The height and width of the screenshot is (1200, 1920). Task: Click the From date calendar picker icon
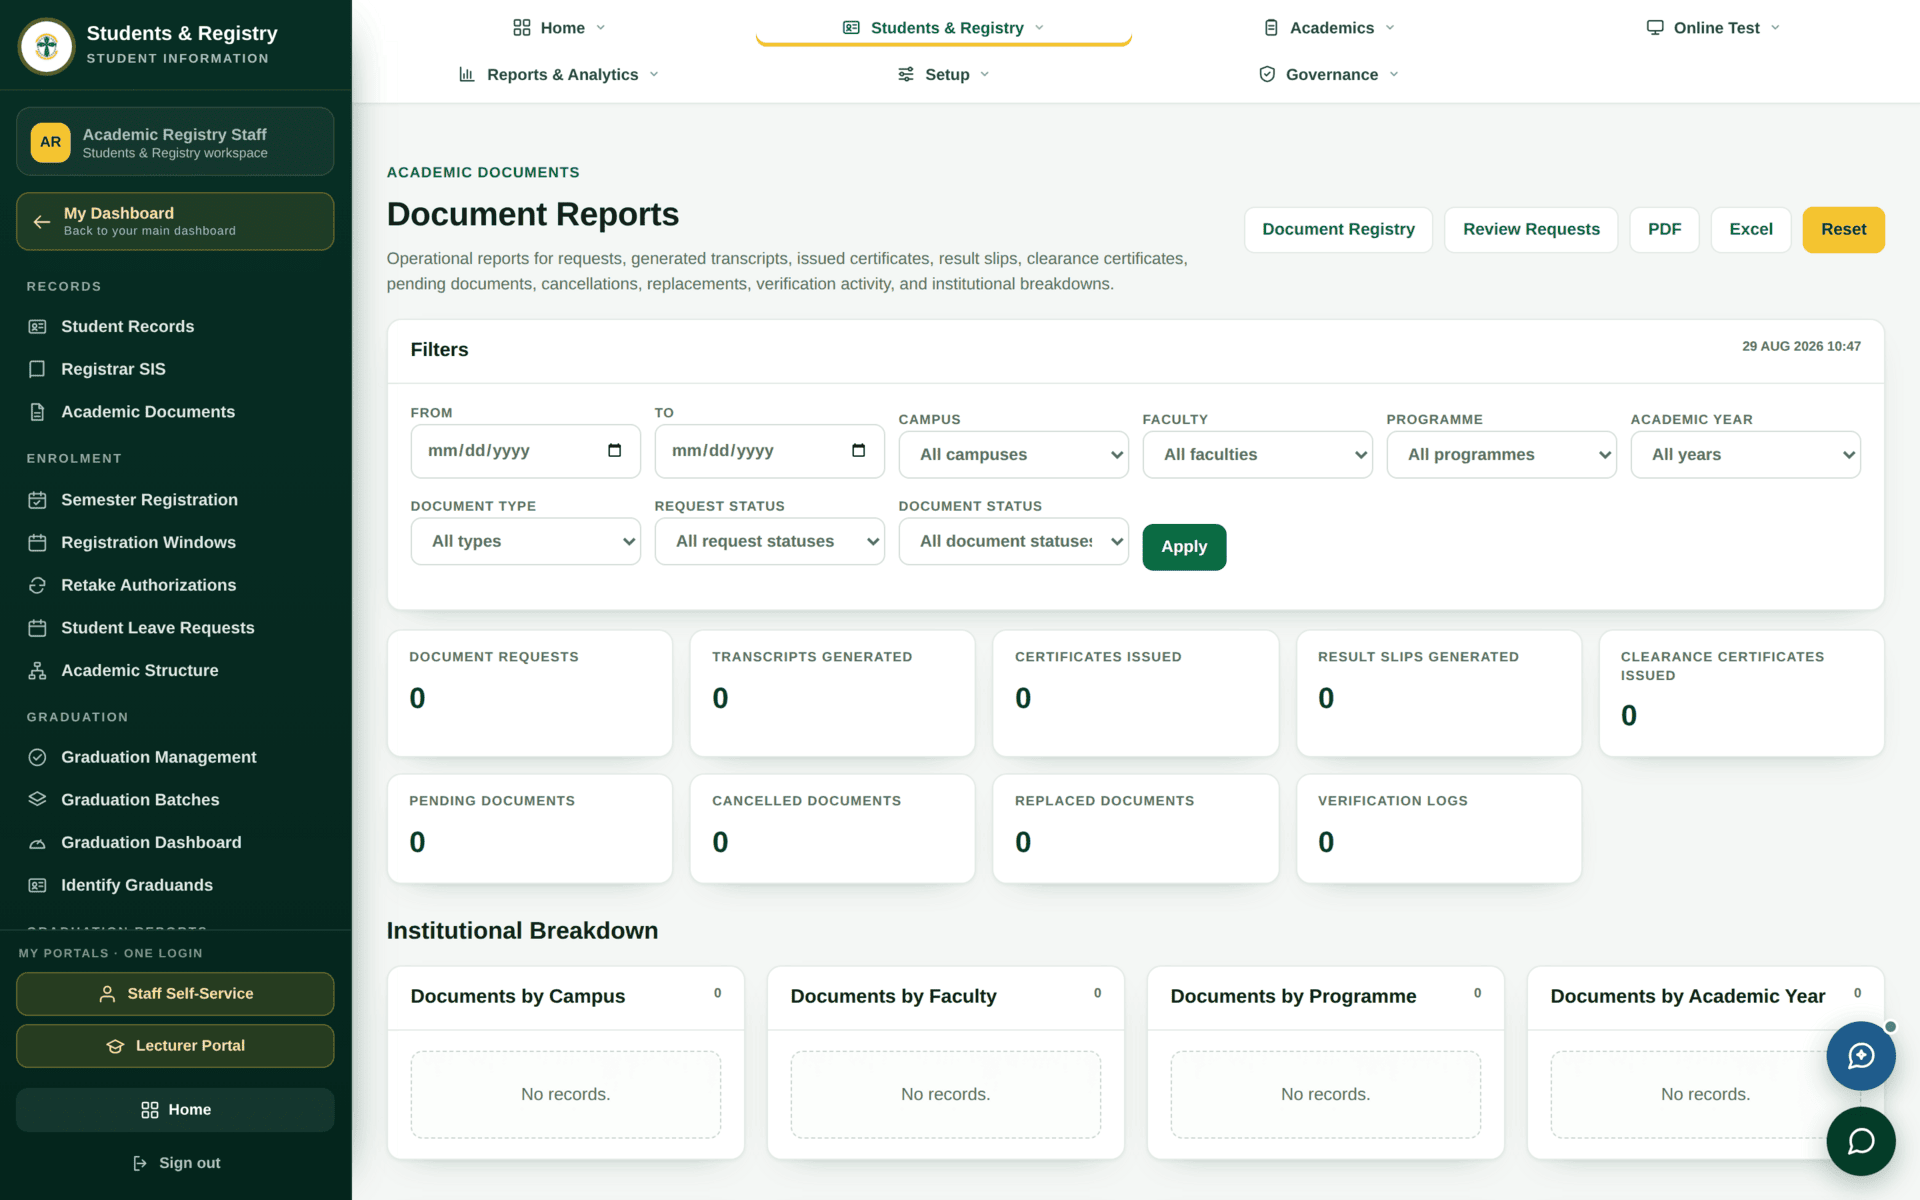click(x=614, y=451)
